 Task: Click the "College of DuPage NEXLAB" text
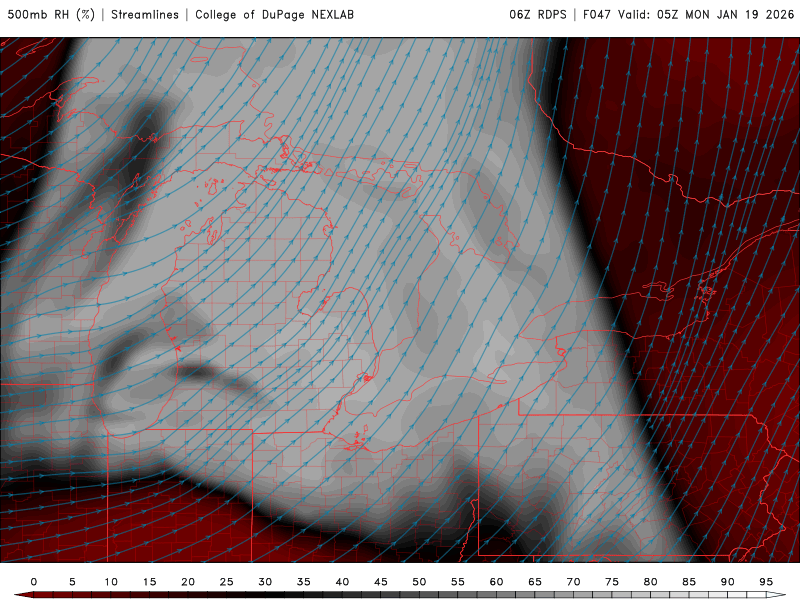point(274,14)
